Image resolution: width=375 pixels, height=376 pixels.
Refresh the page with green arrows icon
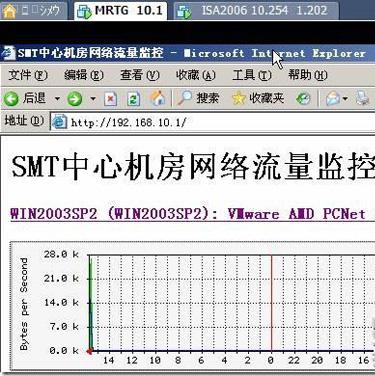tap(133, 99)
